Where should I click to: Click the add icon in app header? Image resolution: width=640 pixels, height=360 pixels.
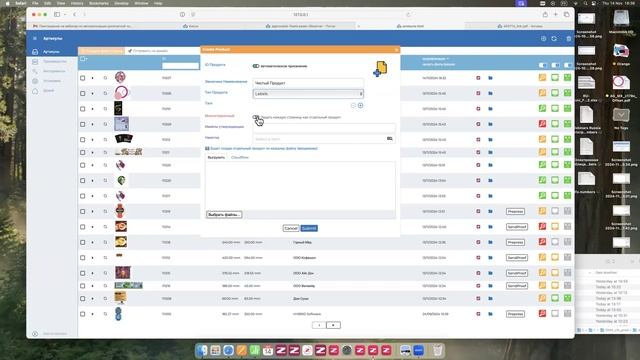(543, 38)
